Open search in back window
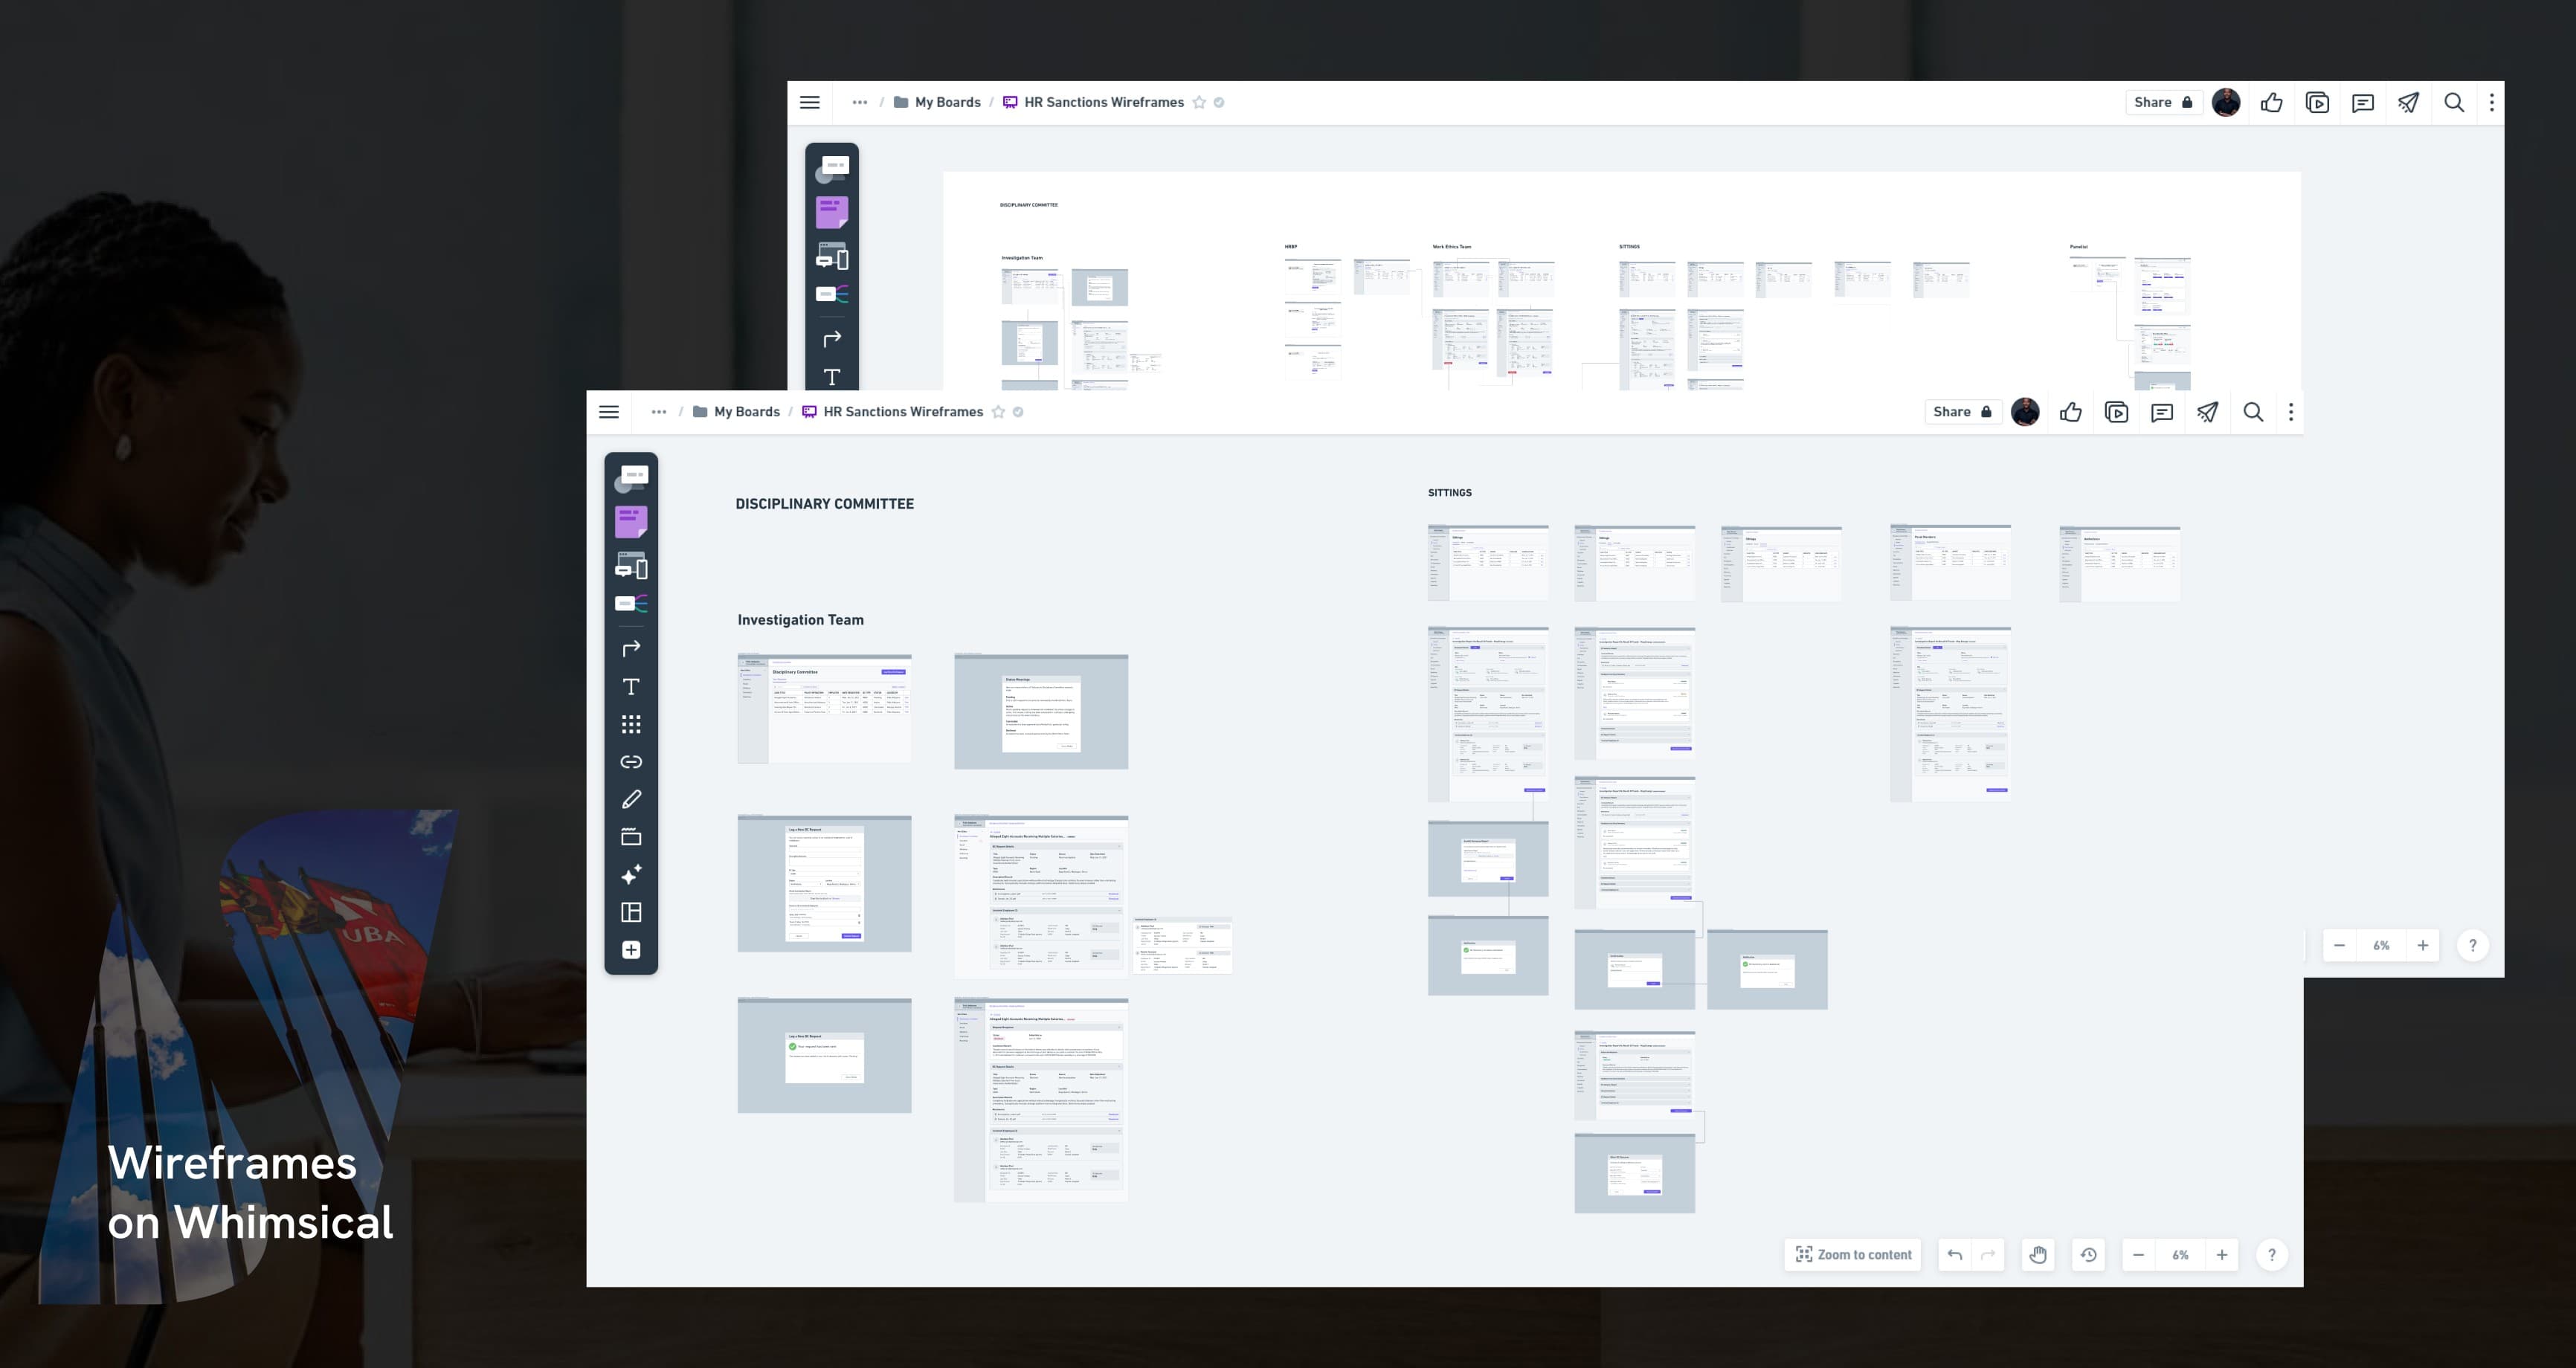2576x1368 pixels. [x=2454, y=102]
